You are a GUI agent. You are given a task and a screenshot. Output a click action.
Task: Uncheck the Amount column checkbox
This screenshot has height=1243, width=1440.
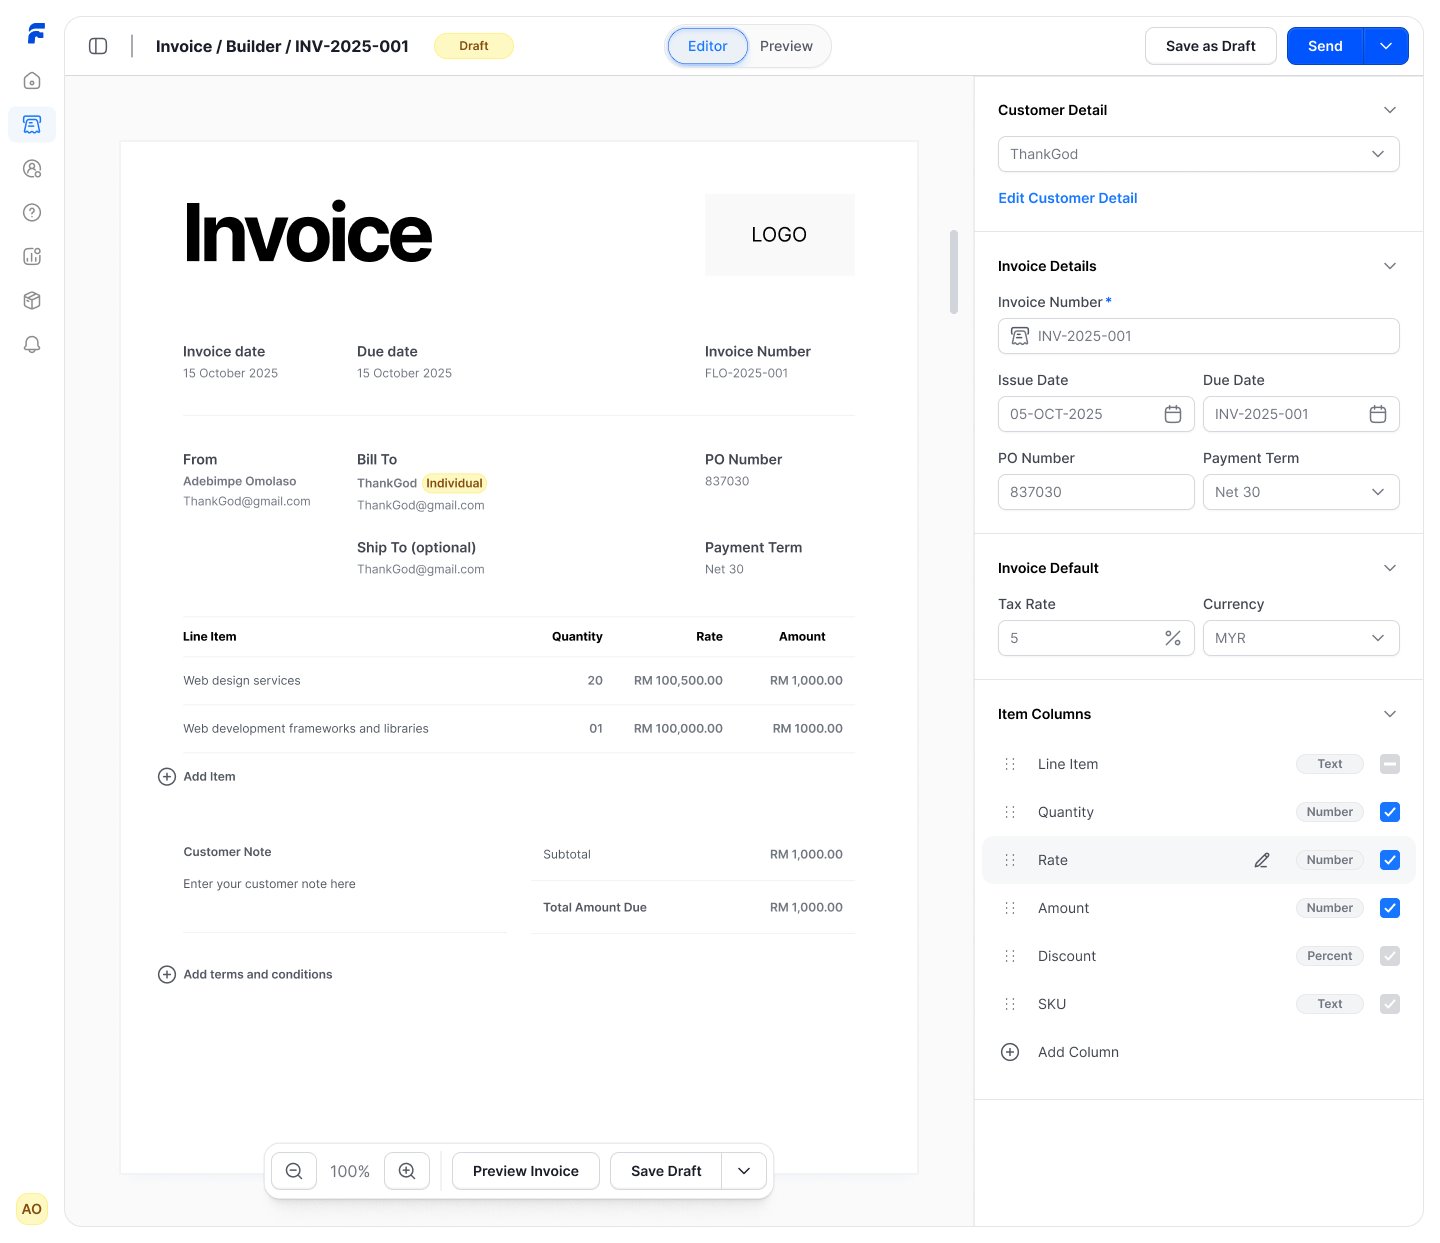pyautogui.click(x=1390, y=908)
